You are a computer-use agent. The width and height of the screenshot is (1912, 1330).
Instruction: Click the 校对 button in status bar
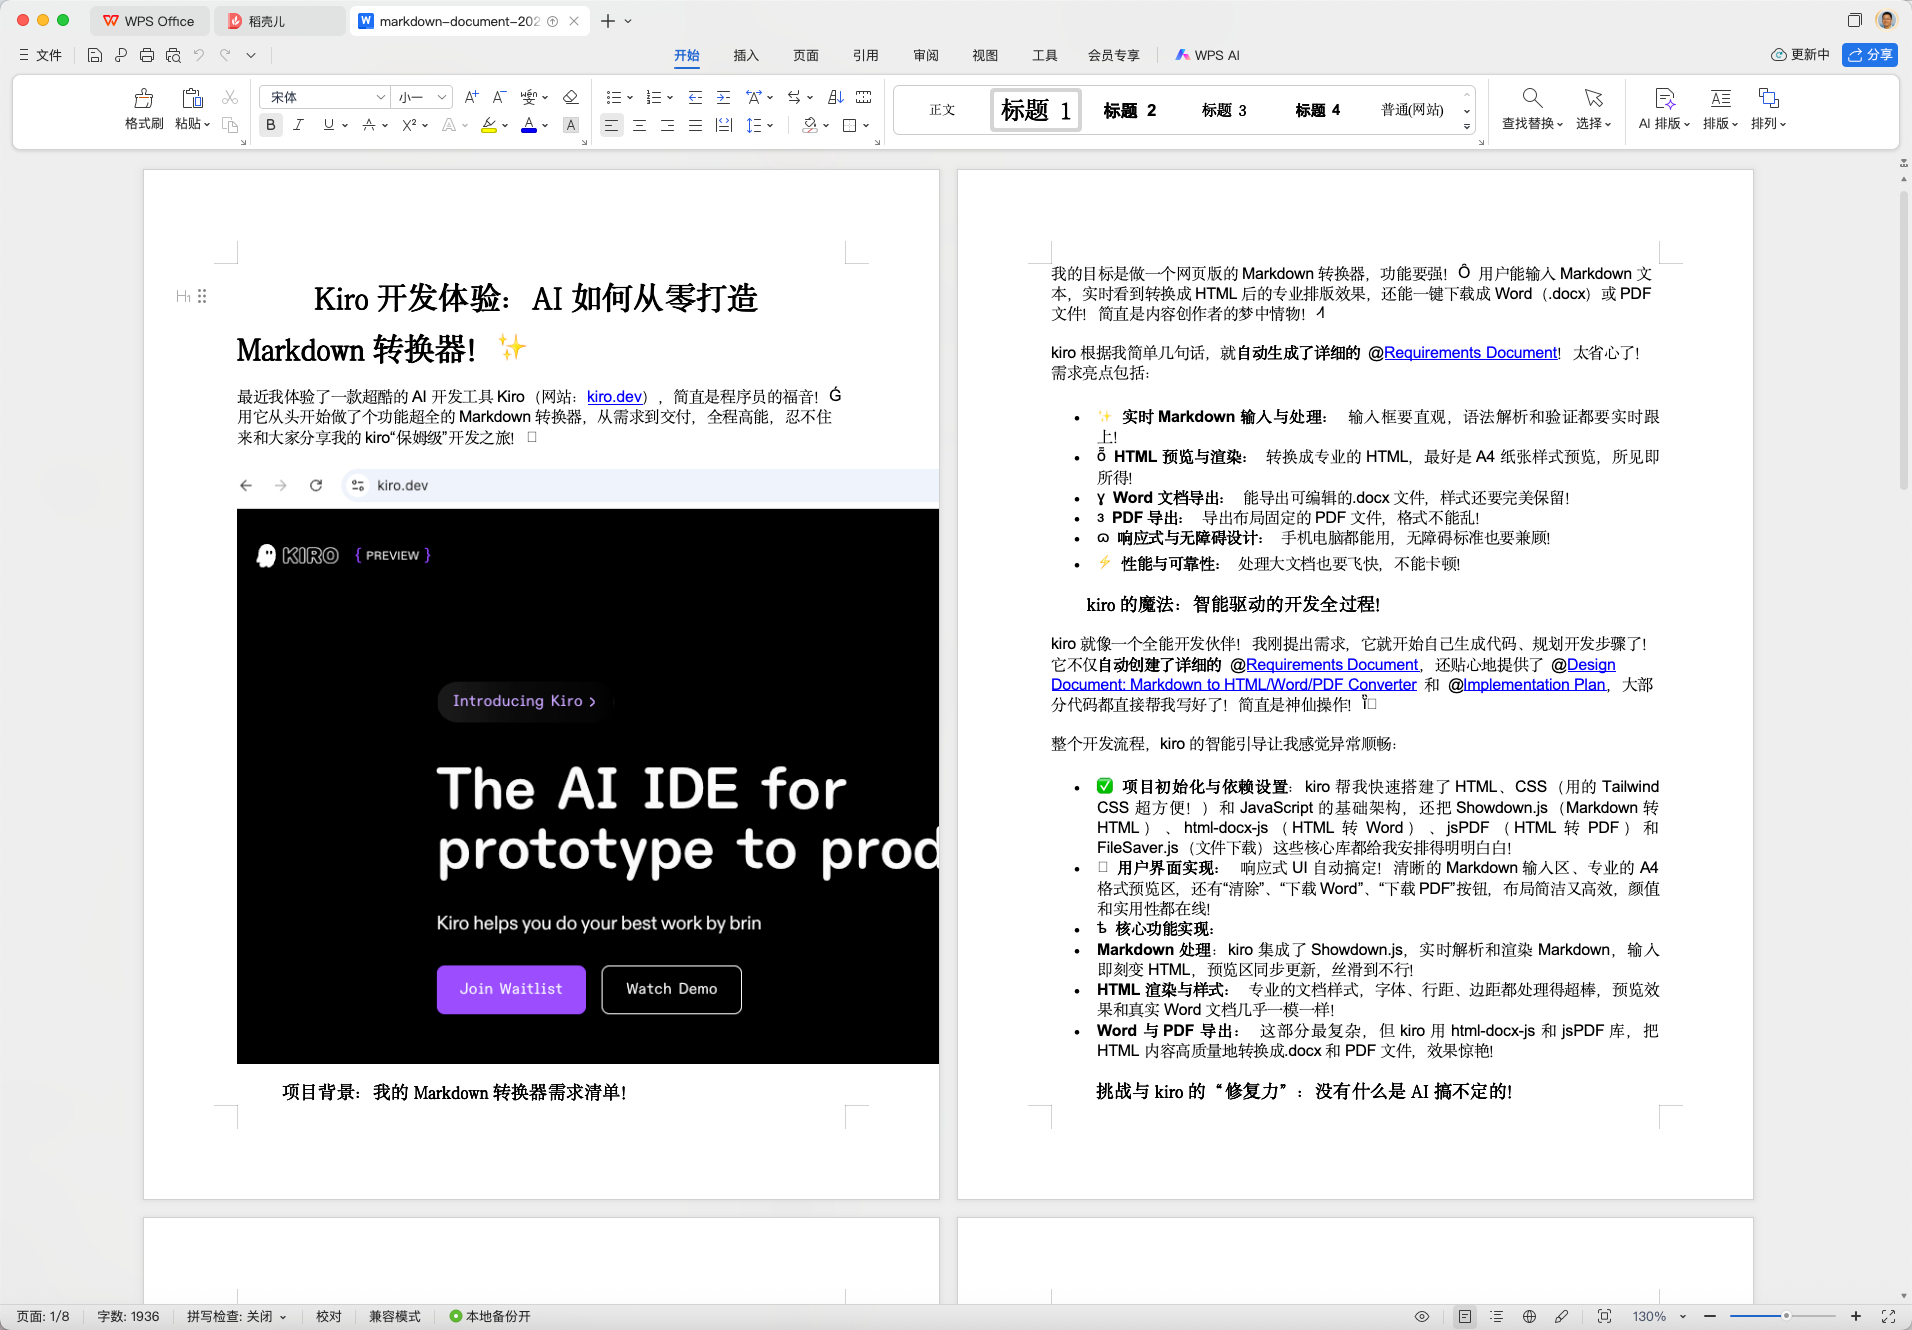click(329, 1316)
